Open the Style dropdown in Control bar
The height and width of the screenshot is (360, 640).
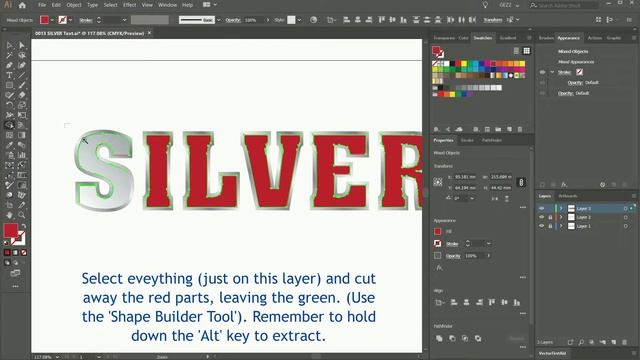tap(299, 20)
